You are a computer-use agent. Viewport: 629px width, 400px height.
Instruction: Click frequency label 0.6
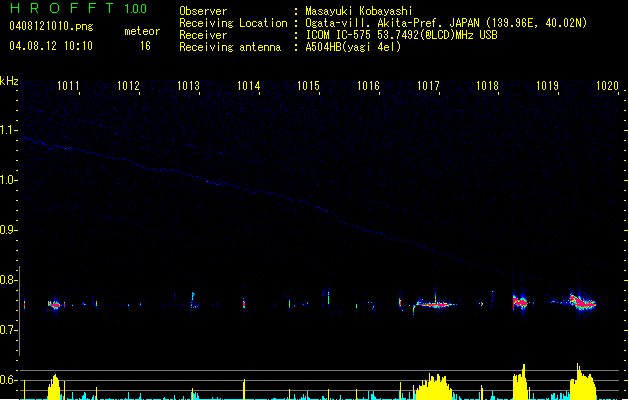tap(8, 380)
